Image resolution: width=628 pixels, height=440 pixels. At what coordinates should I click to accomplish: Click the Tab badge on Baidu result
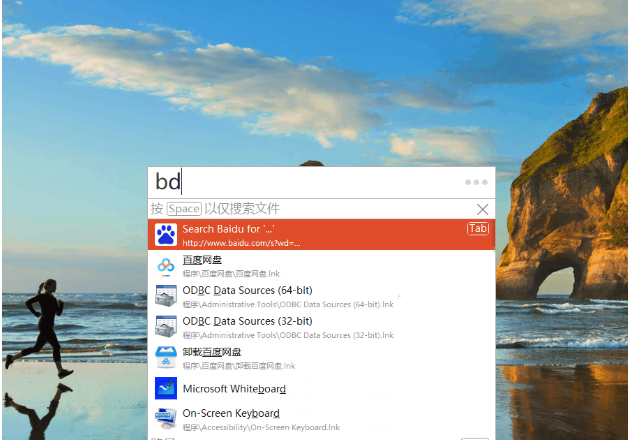coord(478,229)
